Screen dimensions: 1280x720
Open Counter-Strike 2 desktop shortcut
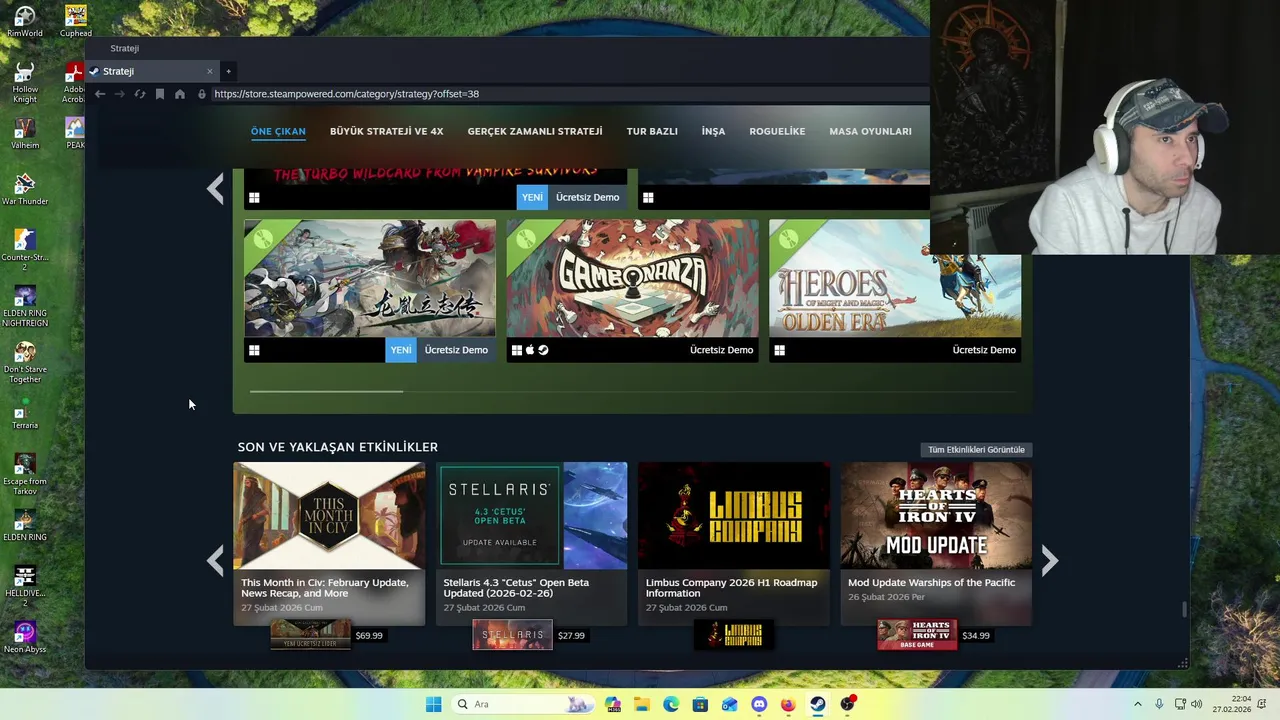pos(25,250)
